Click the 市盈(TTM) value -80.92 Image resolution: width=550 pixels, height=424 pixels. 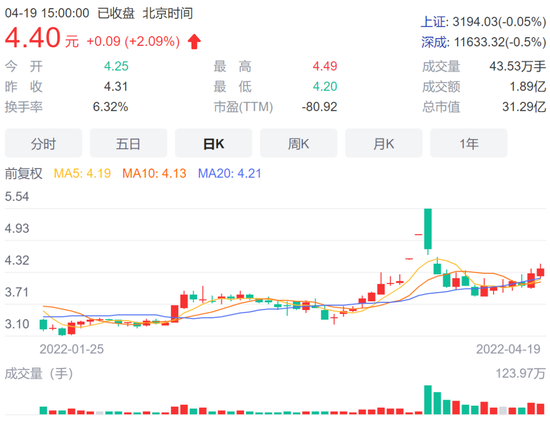coord(320,107)
